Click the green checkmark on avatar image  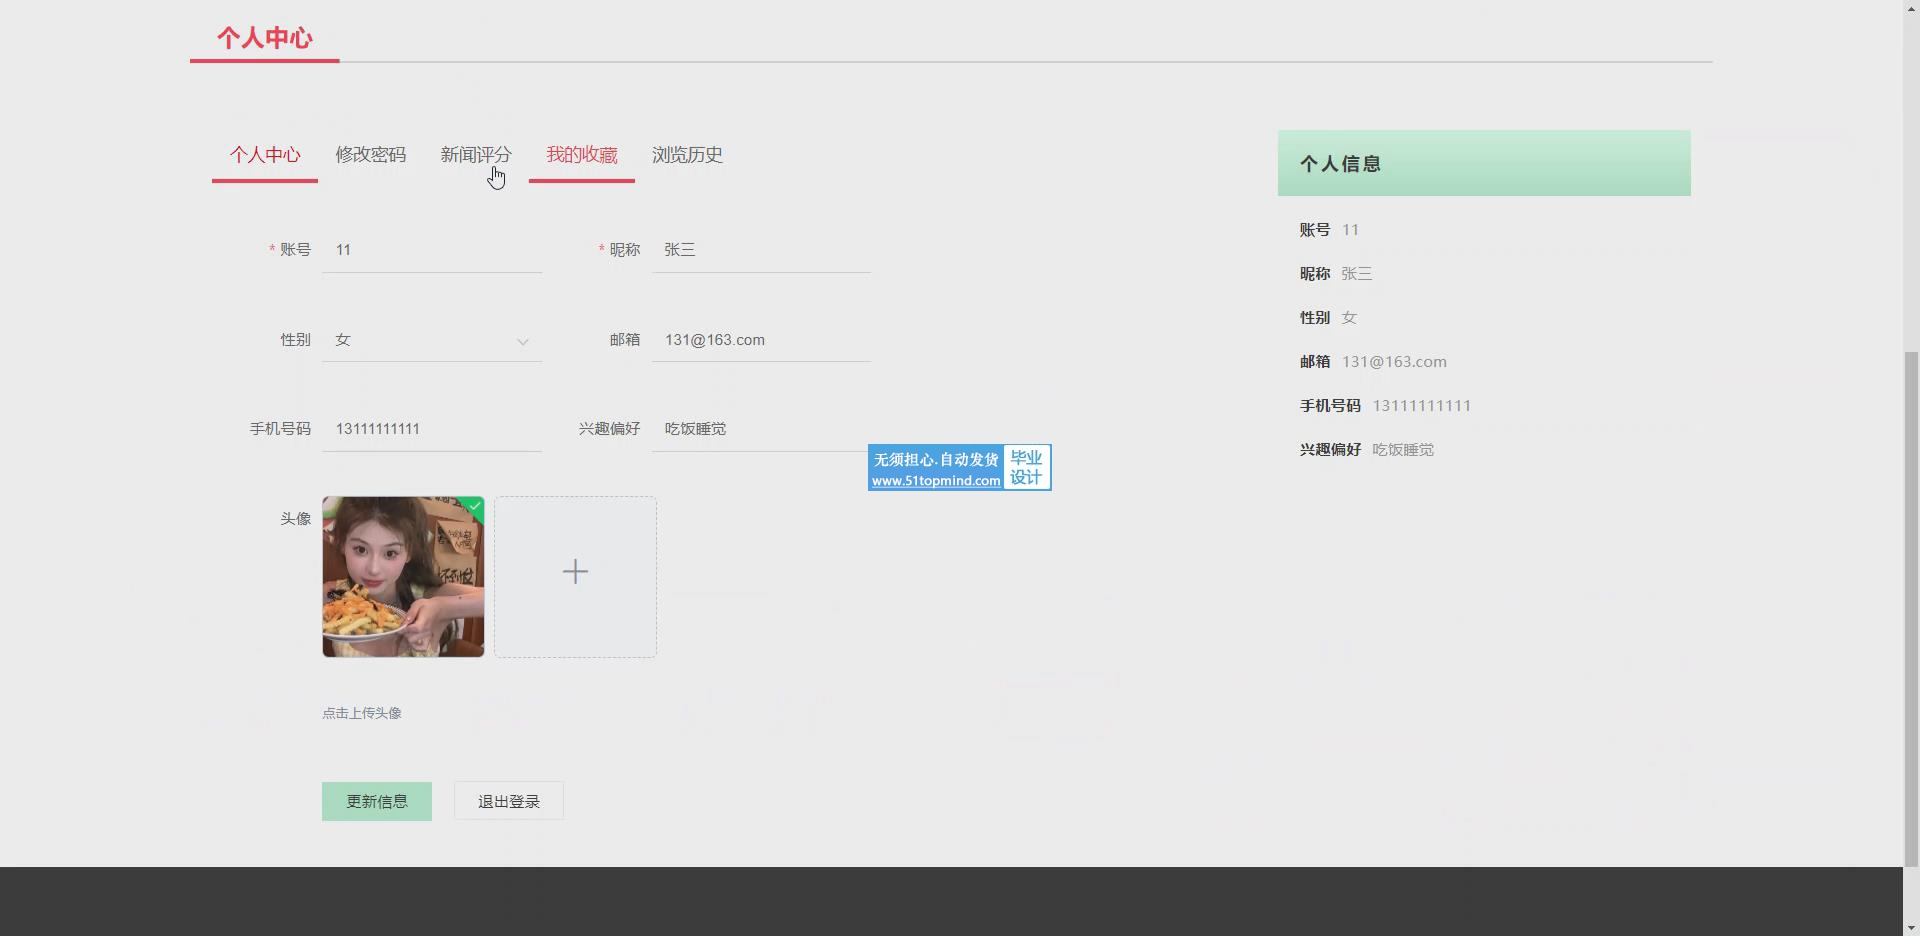[475, 507]
